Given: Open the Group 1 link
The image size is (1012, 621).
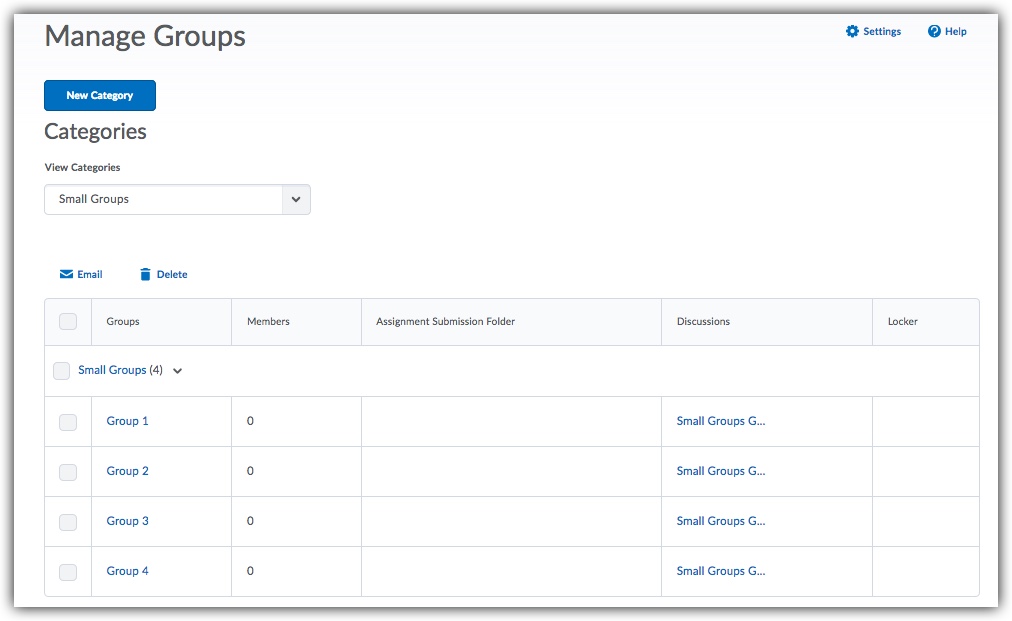Looking at the screenshot, I should [127, 421].
